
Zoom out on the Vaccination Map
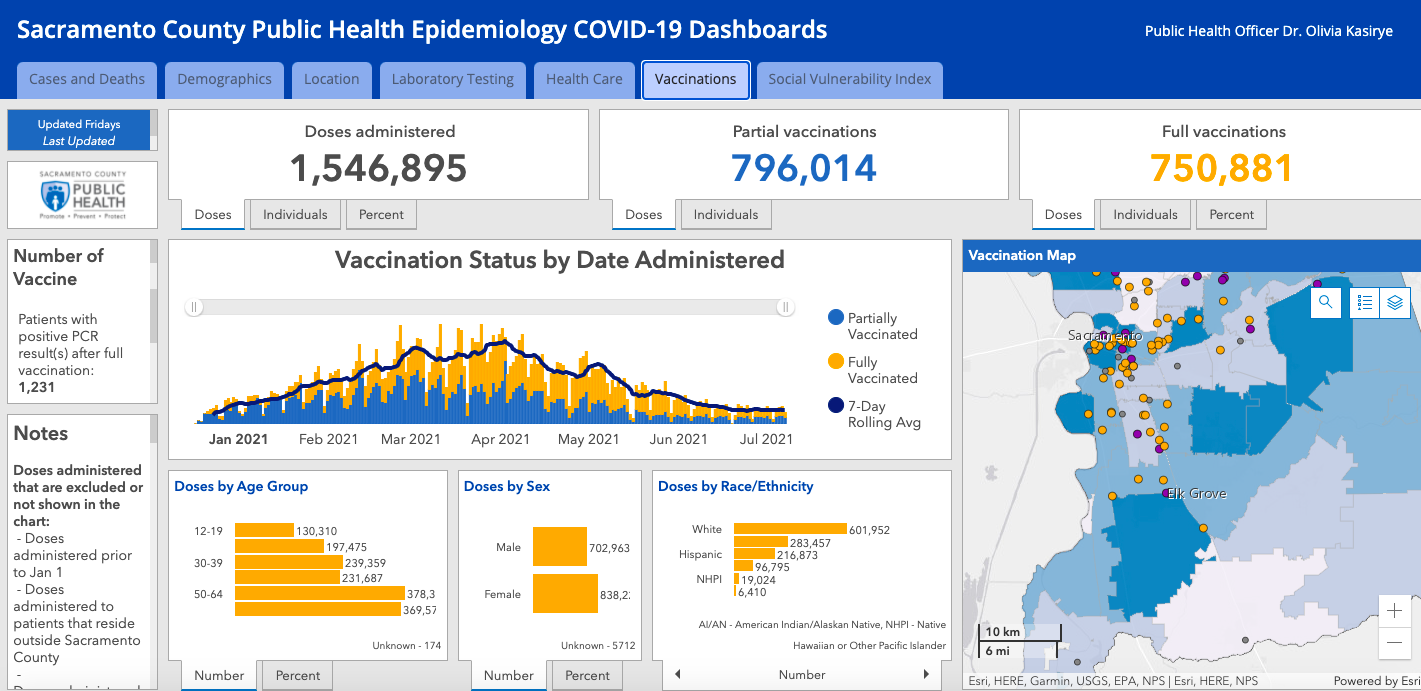(x=1394, y=643)
